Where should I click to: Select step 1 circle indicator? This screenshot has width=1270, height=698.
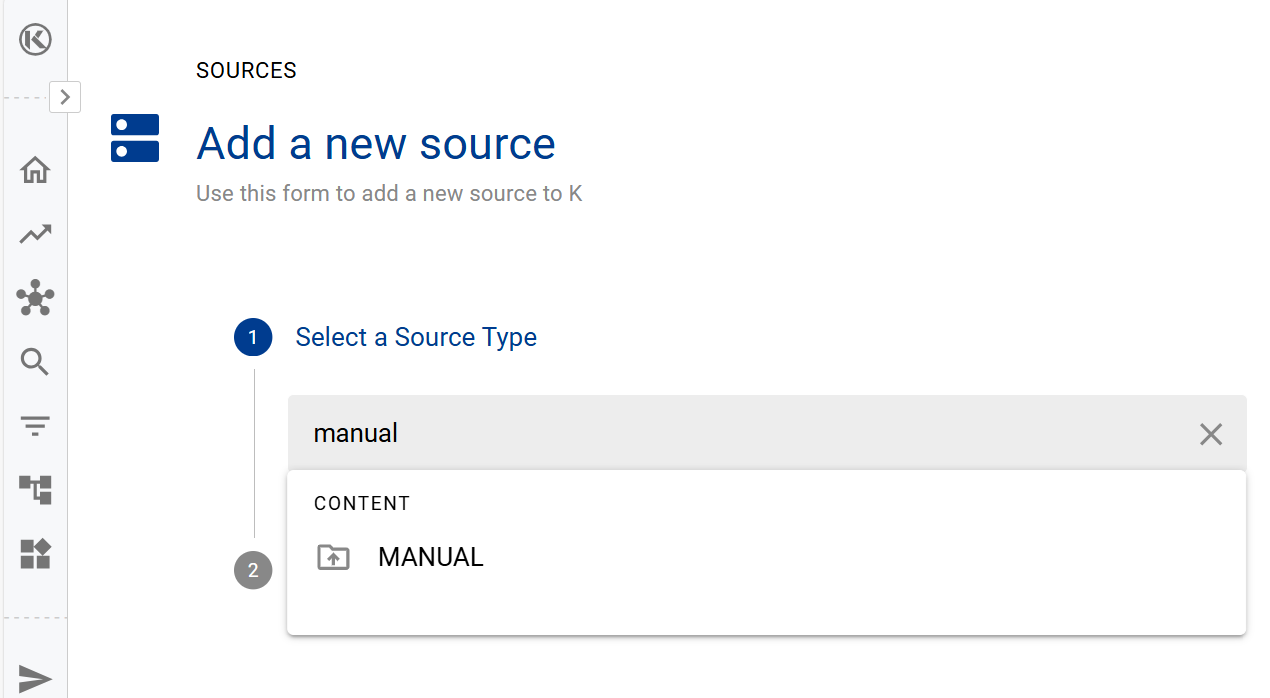tap(253, 338)
